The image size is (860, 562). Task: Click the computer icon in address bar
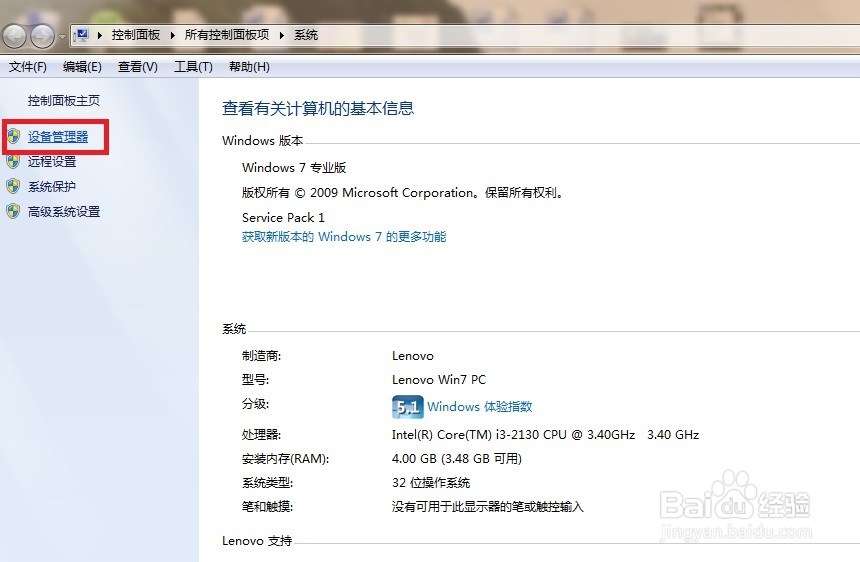click(81, 35)
